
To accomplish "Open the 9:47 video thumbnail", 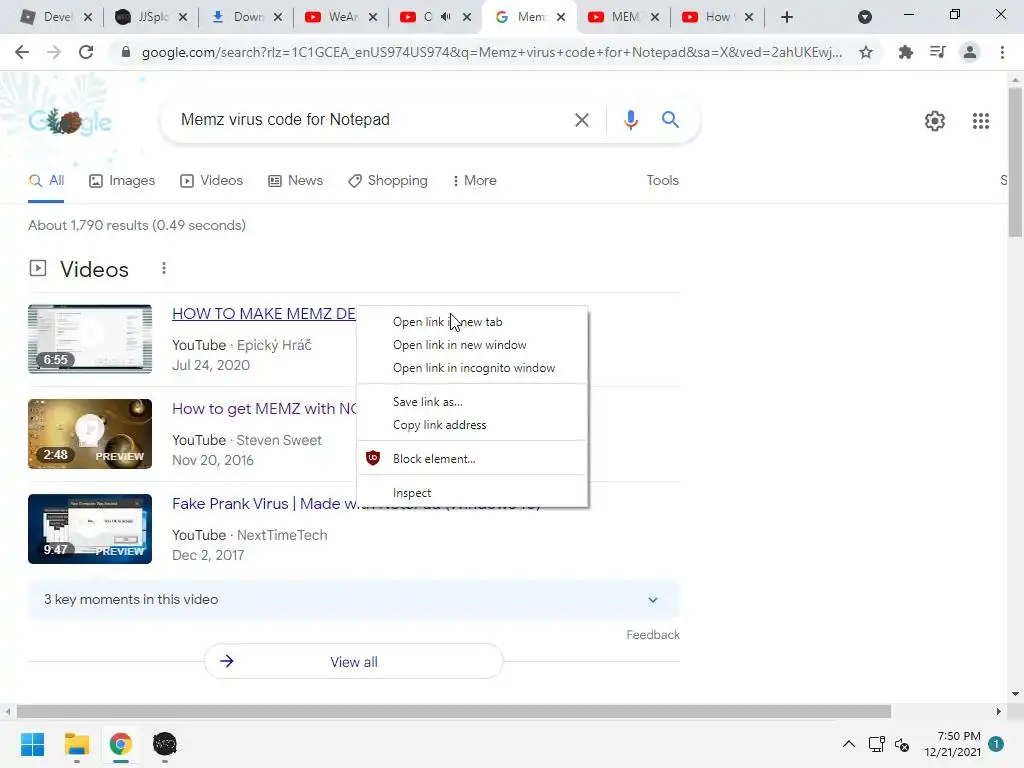I will coord(90,529).
